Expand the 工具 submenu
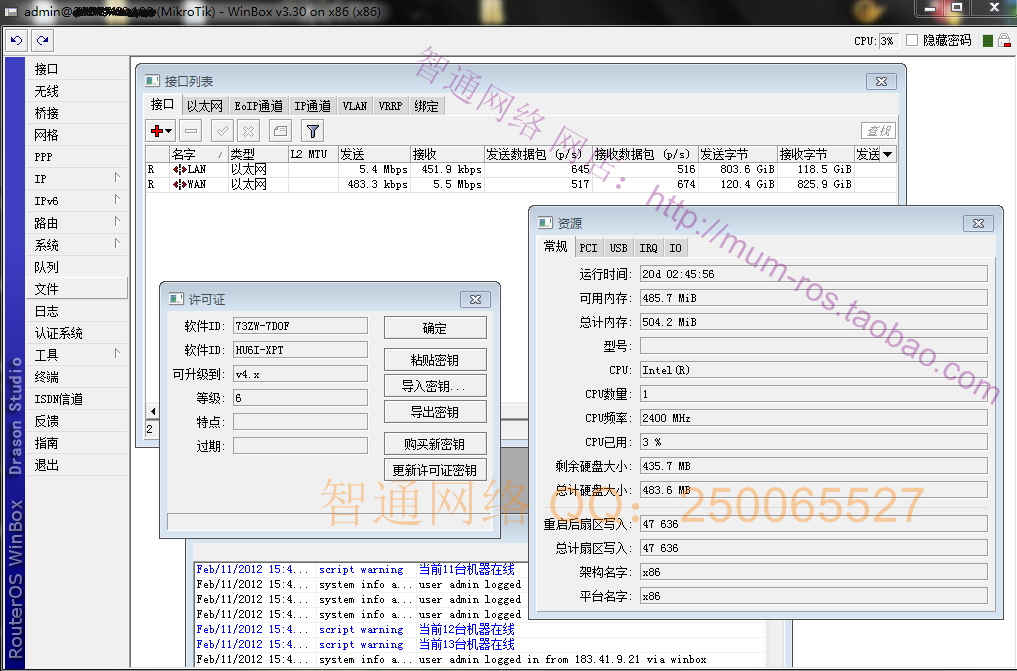 46,354
